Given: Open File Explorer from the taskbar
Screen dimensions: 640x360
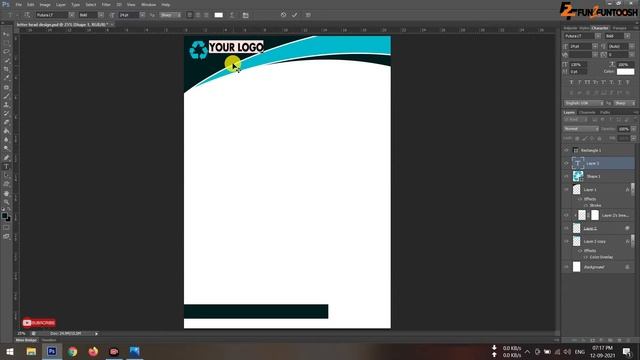Looking at the screenshot, I should point(31,351).
